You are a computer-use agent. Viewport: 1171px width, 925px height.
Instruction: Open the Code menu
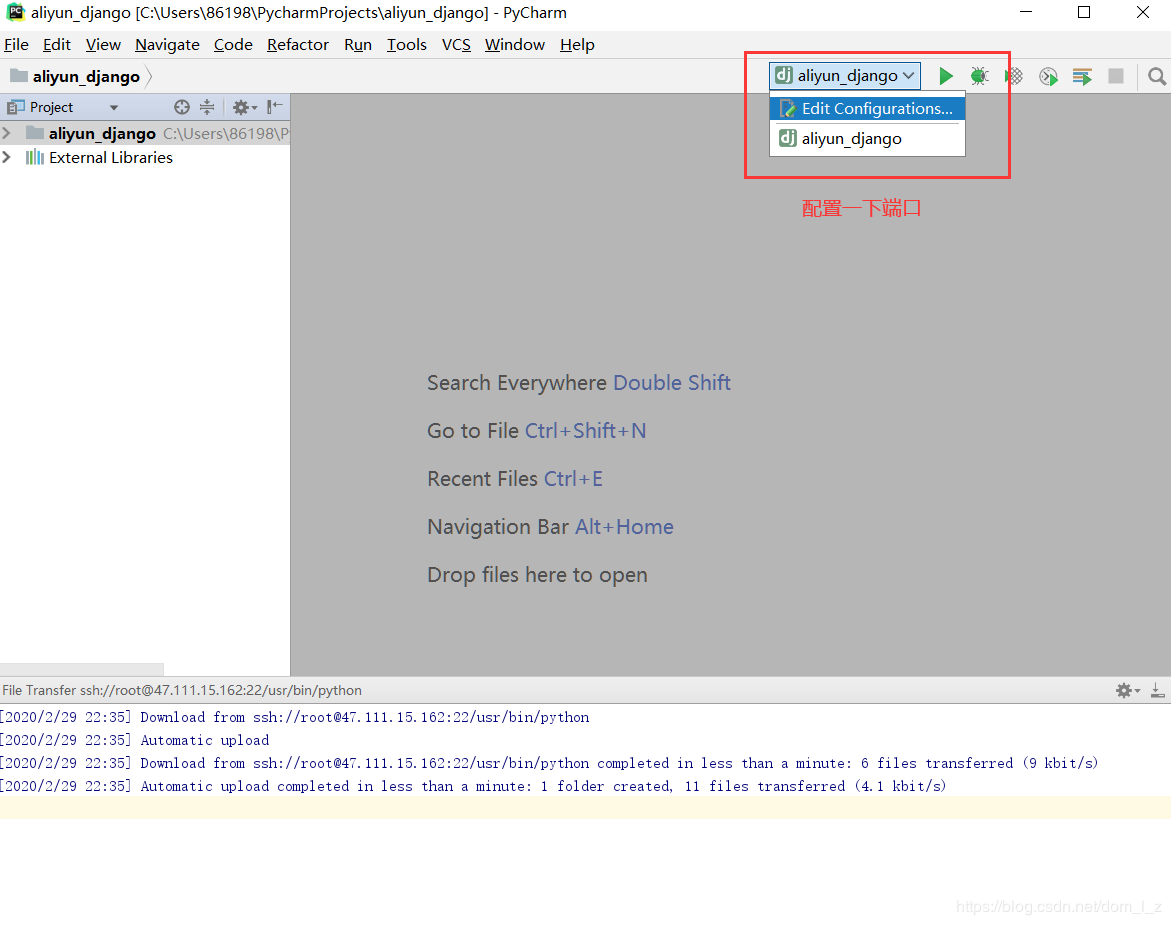click(233, 45)
